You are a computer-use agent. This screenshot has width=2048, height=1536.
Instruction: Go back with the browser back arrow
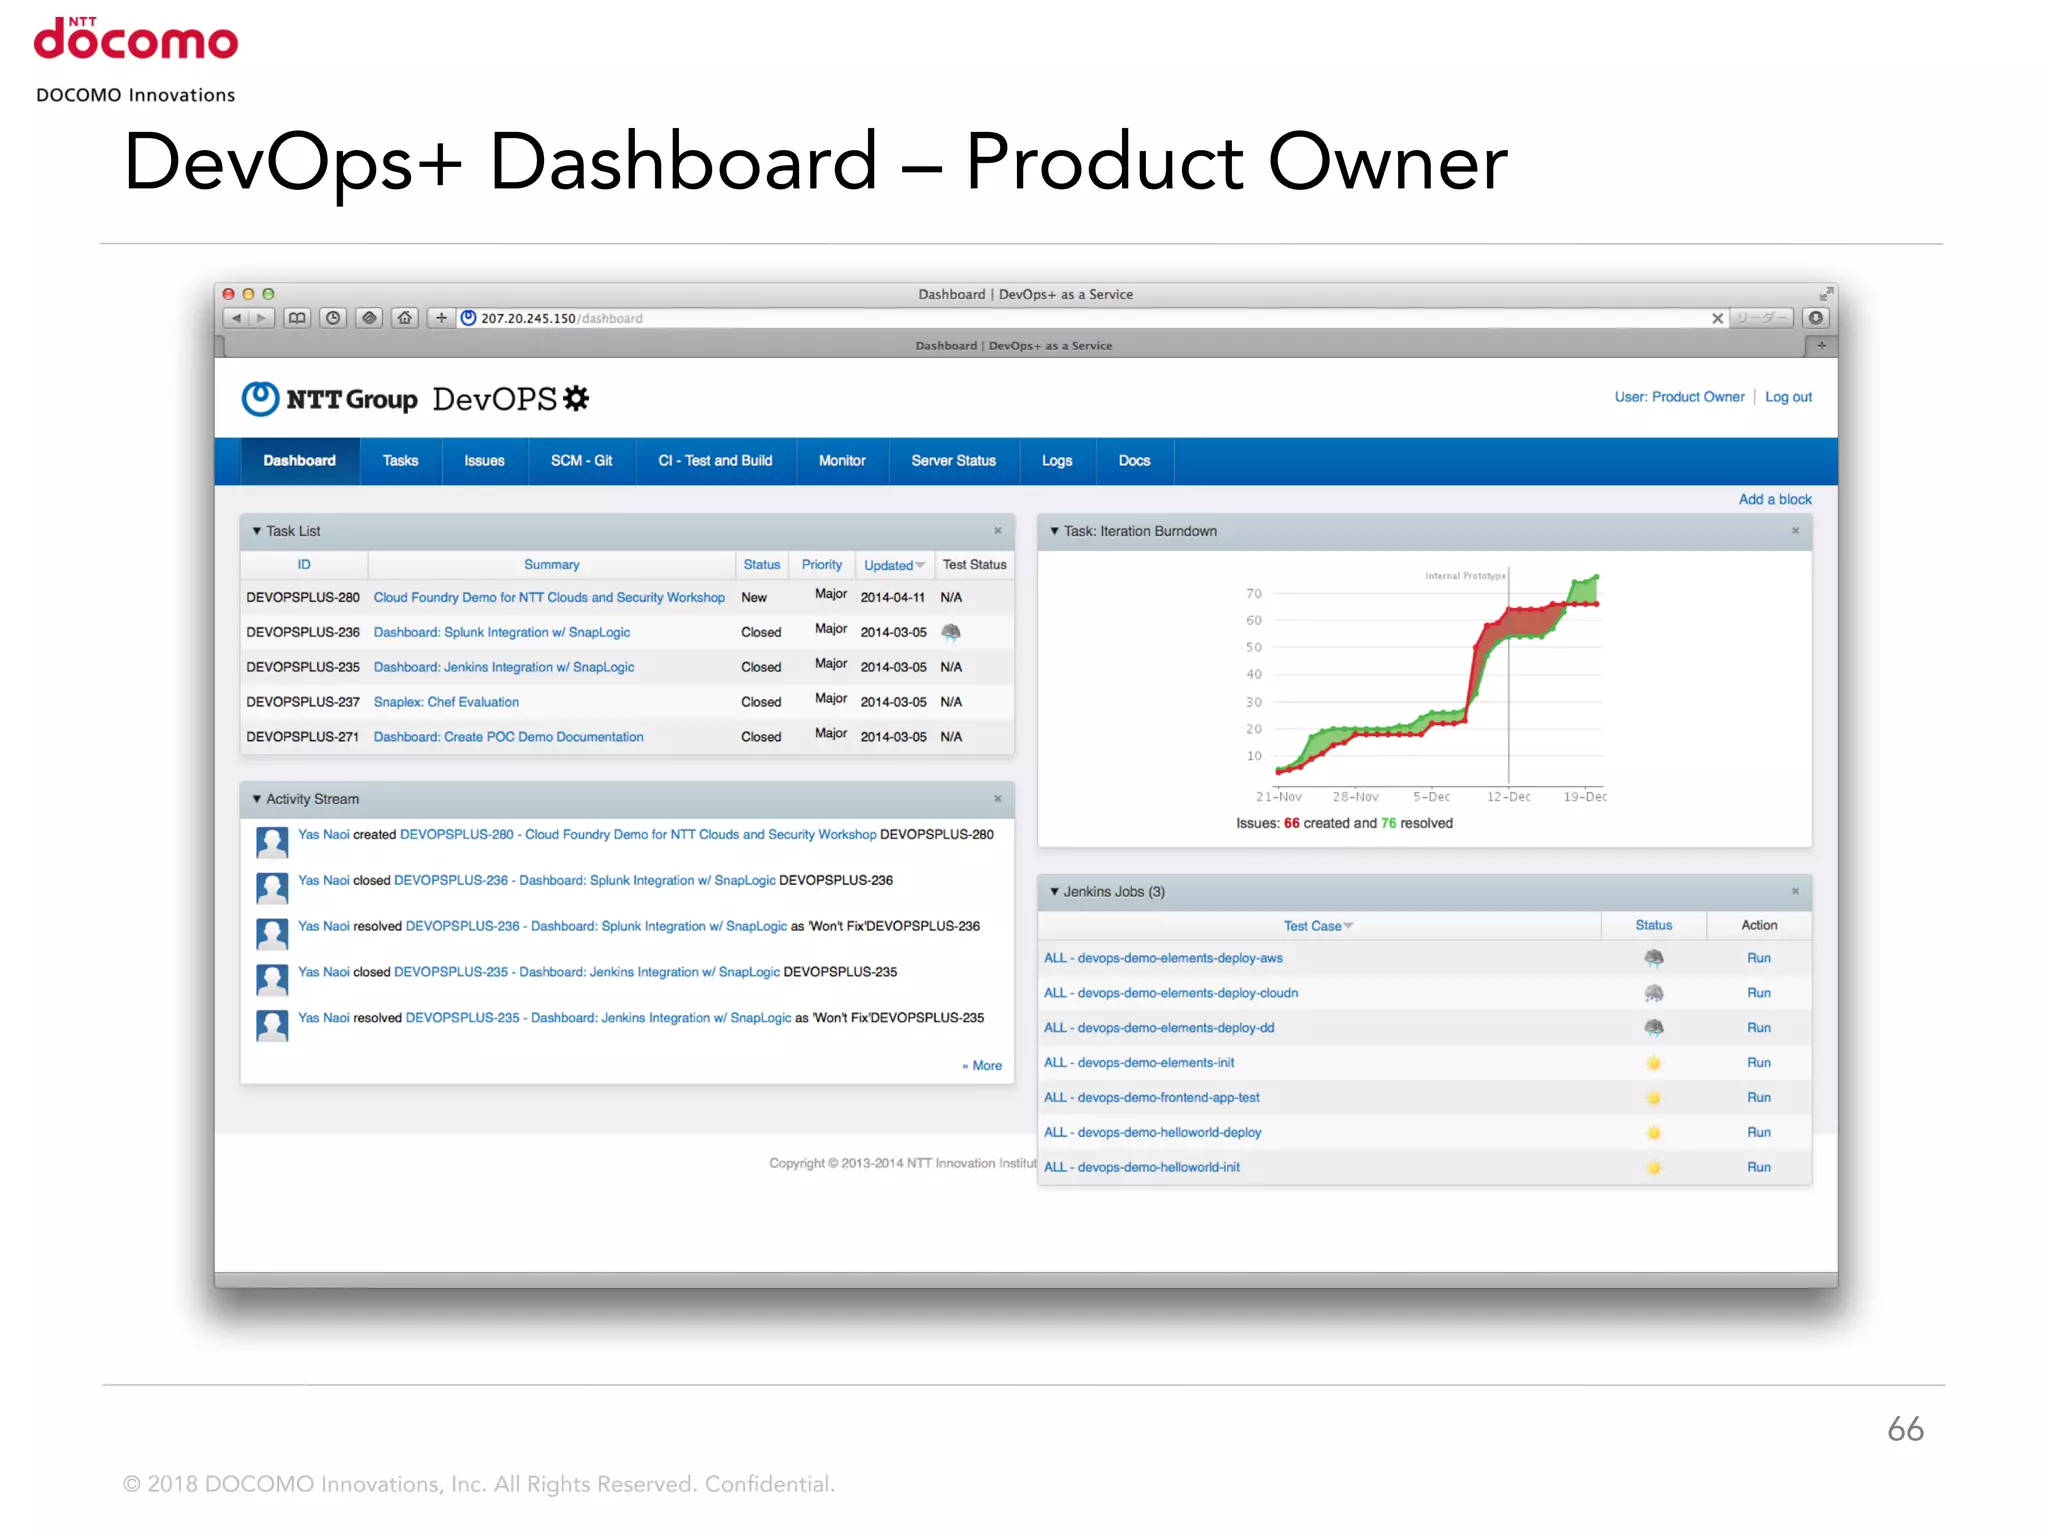tap(236, 318)
